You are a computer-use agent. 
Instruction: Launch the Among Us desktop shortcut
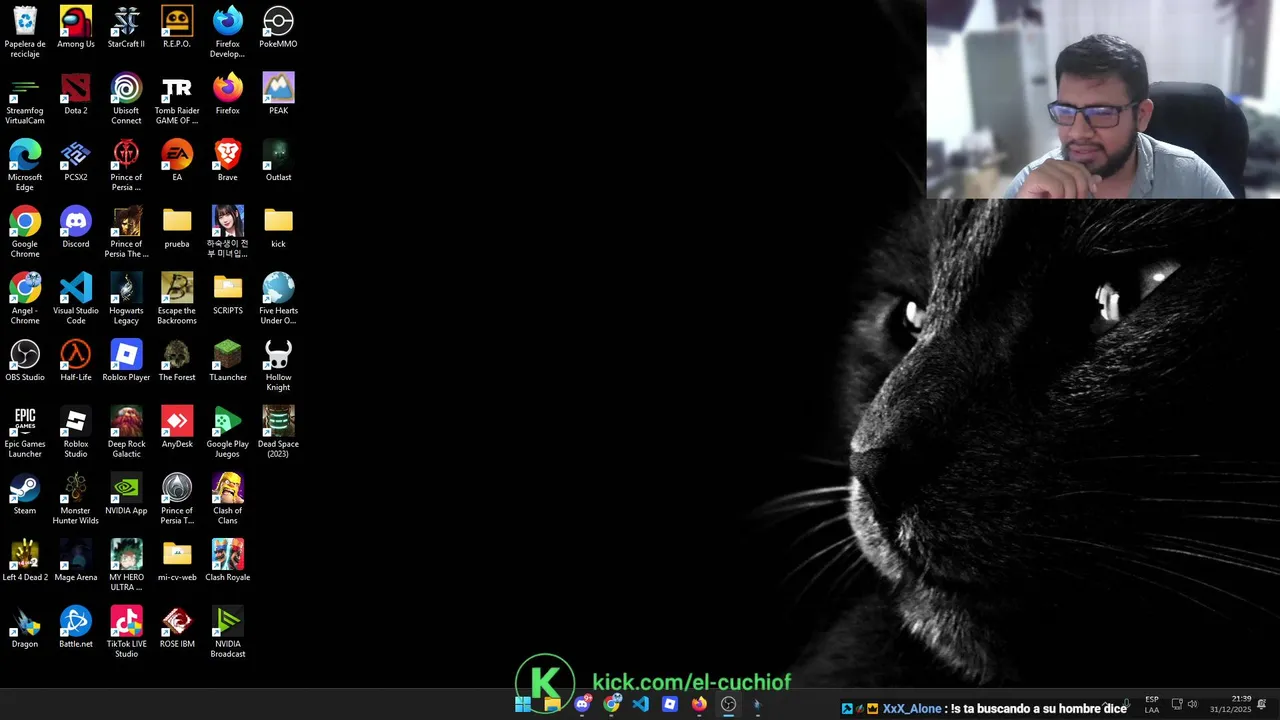click(x=76, y=27)
